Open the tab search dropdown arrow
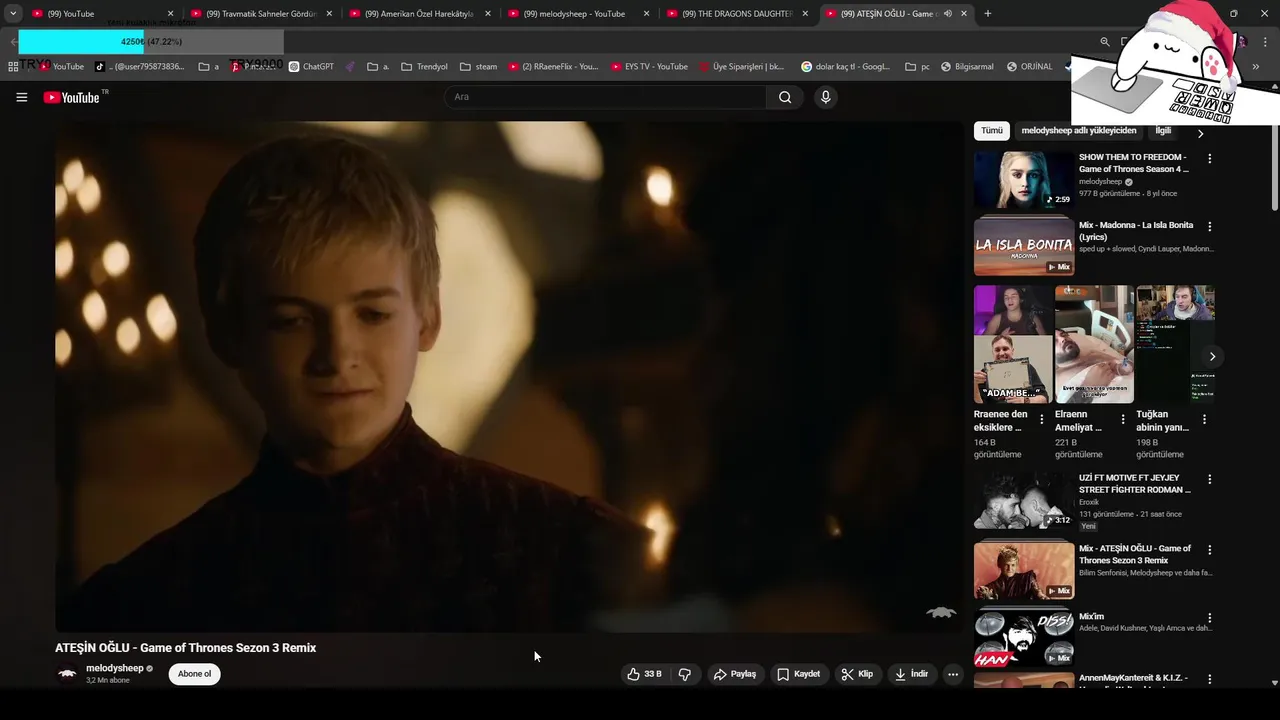Image resolution: width=1280 pixels, height=720 pixels. pyautogui.click(x=13, y=14)
